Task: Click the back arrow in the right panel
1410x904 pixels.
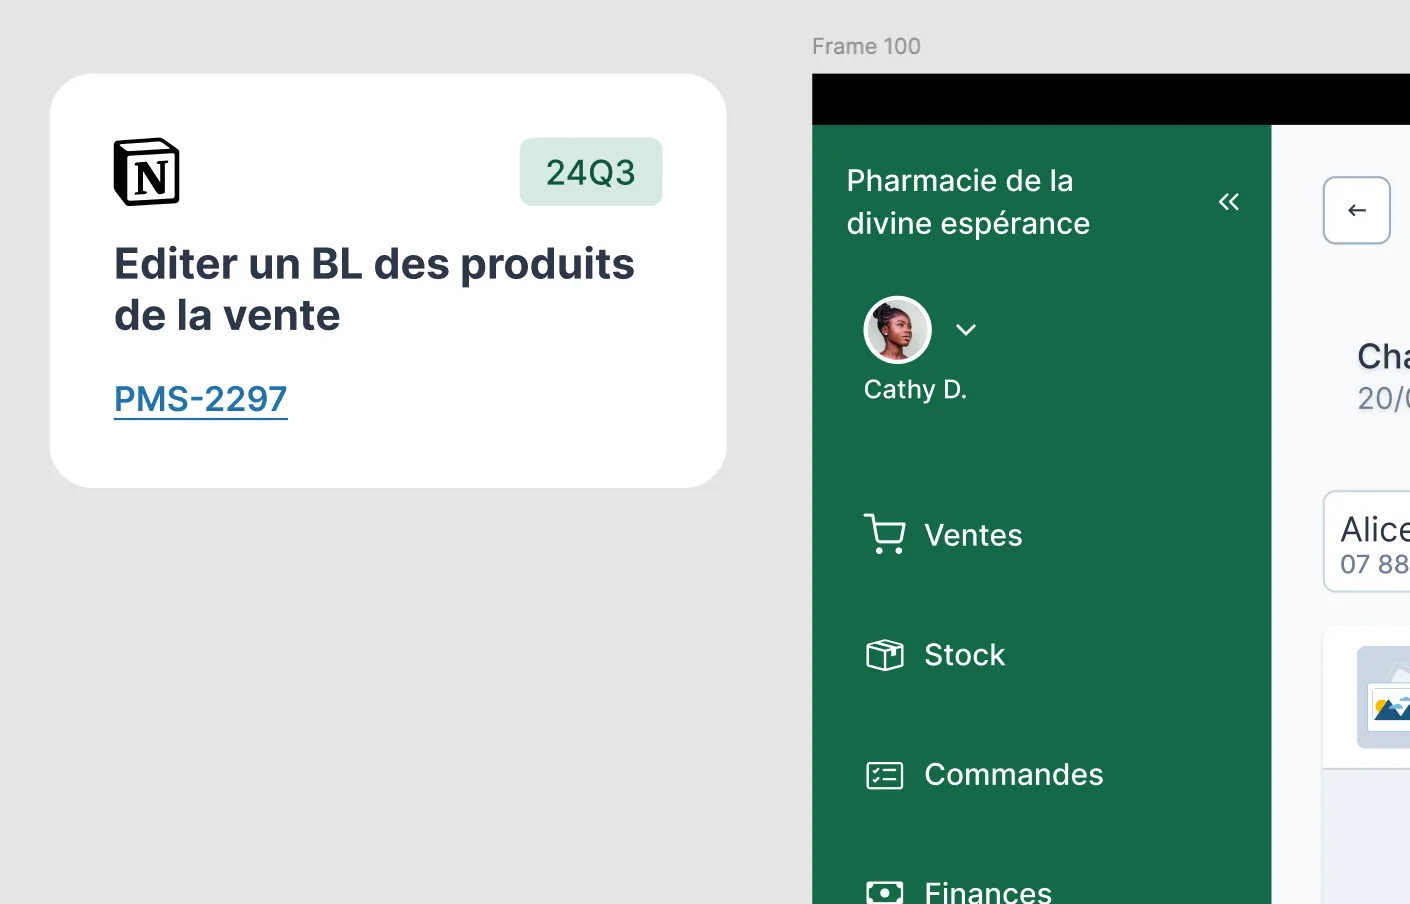Action: [x=1356, y=210]
